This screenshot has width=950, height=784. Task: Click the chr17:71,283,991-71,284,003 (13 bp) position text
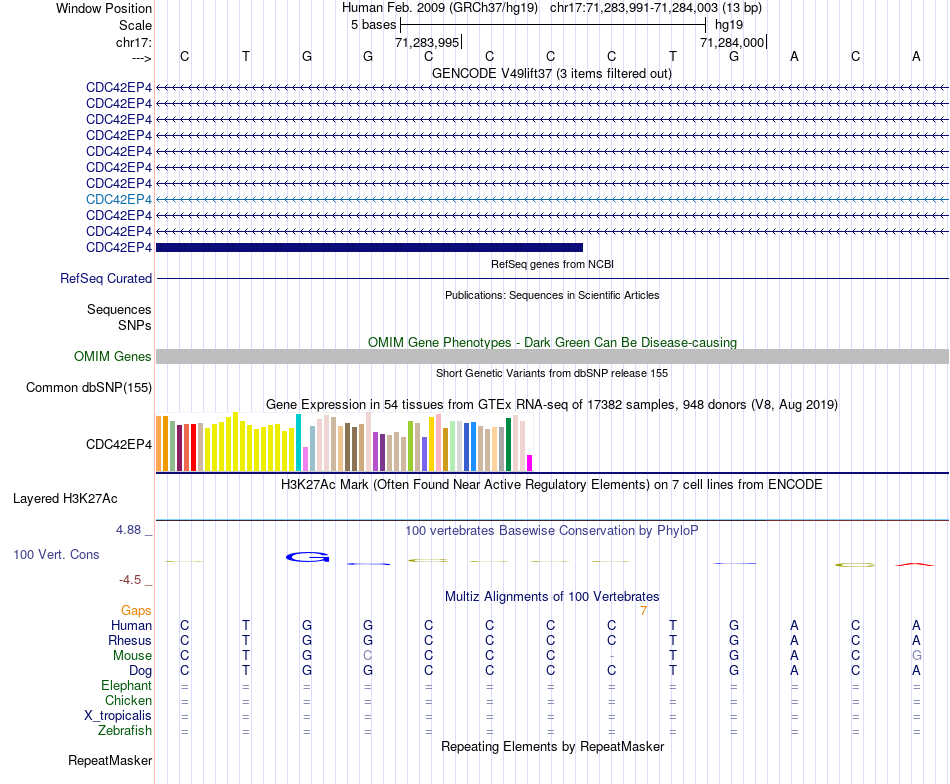(x=656, y=8)
